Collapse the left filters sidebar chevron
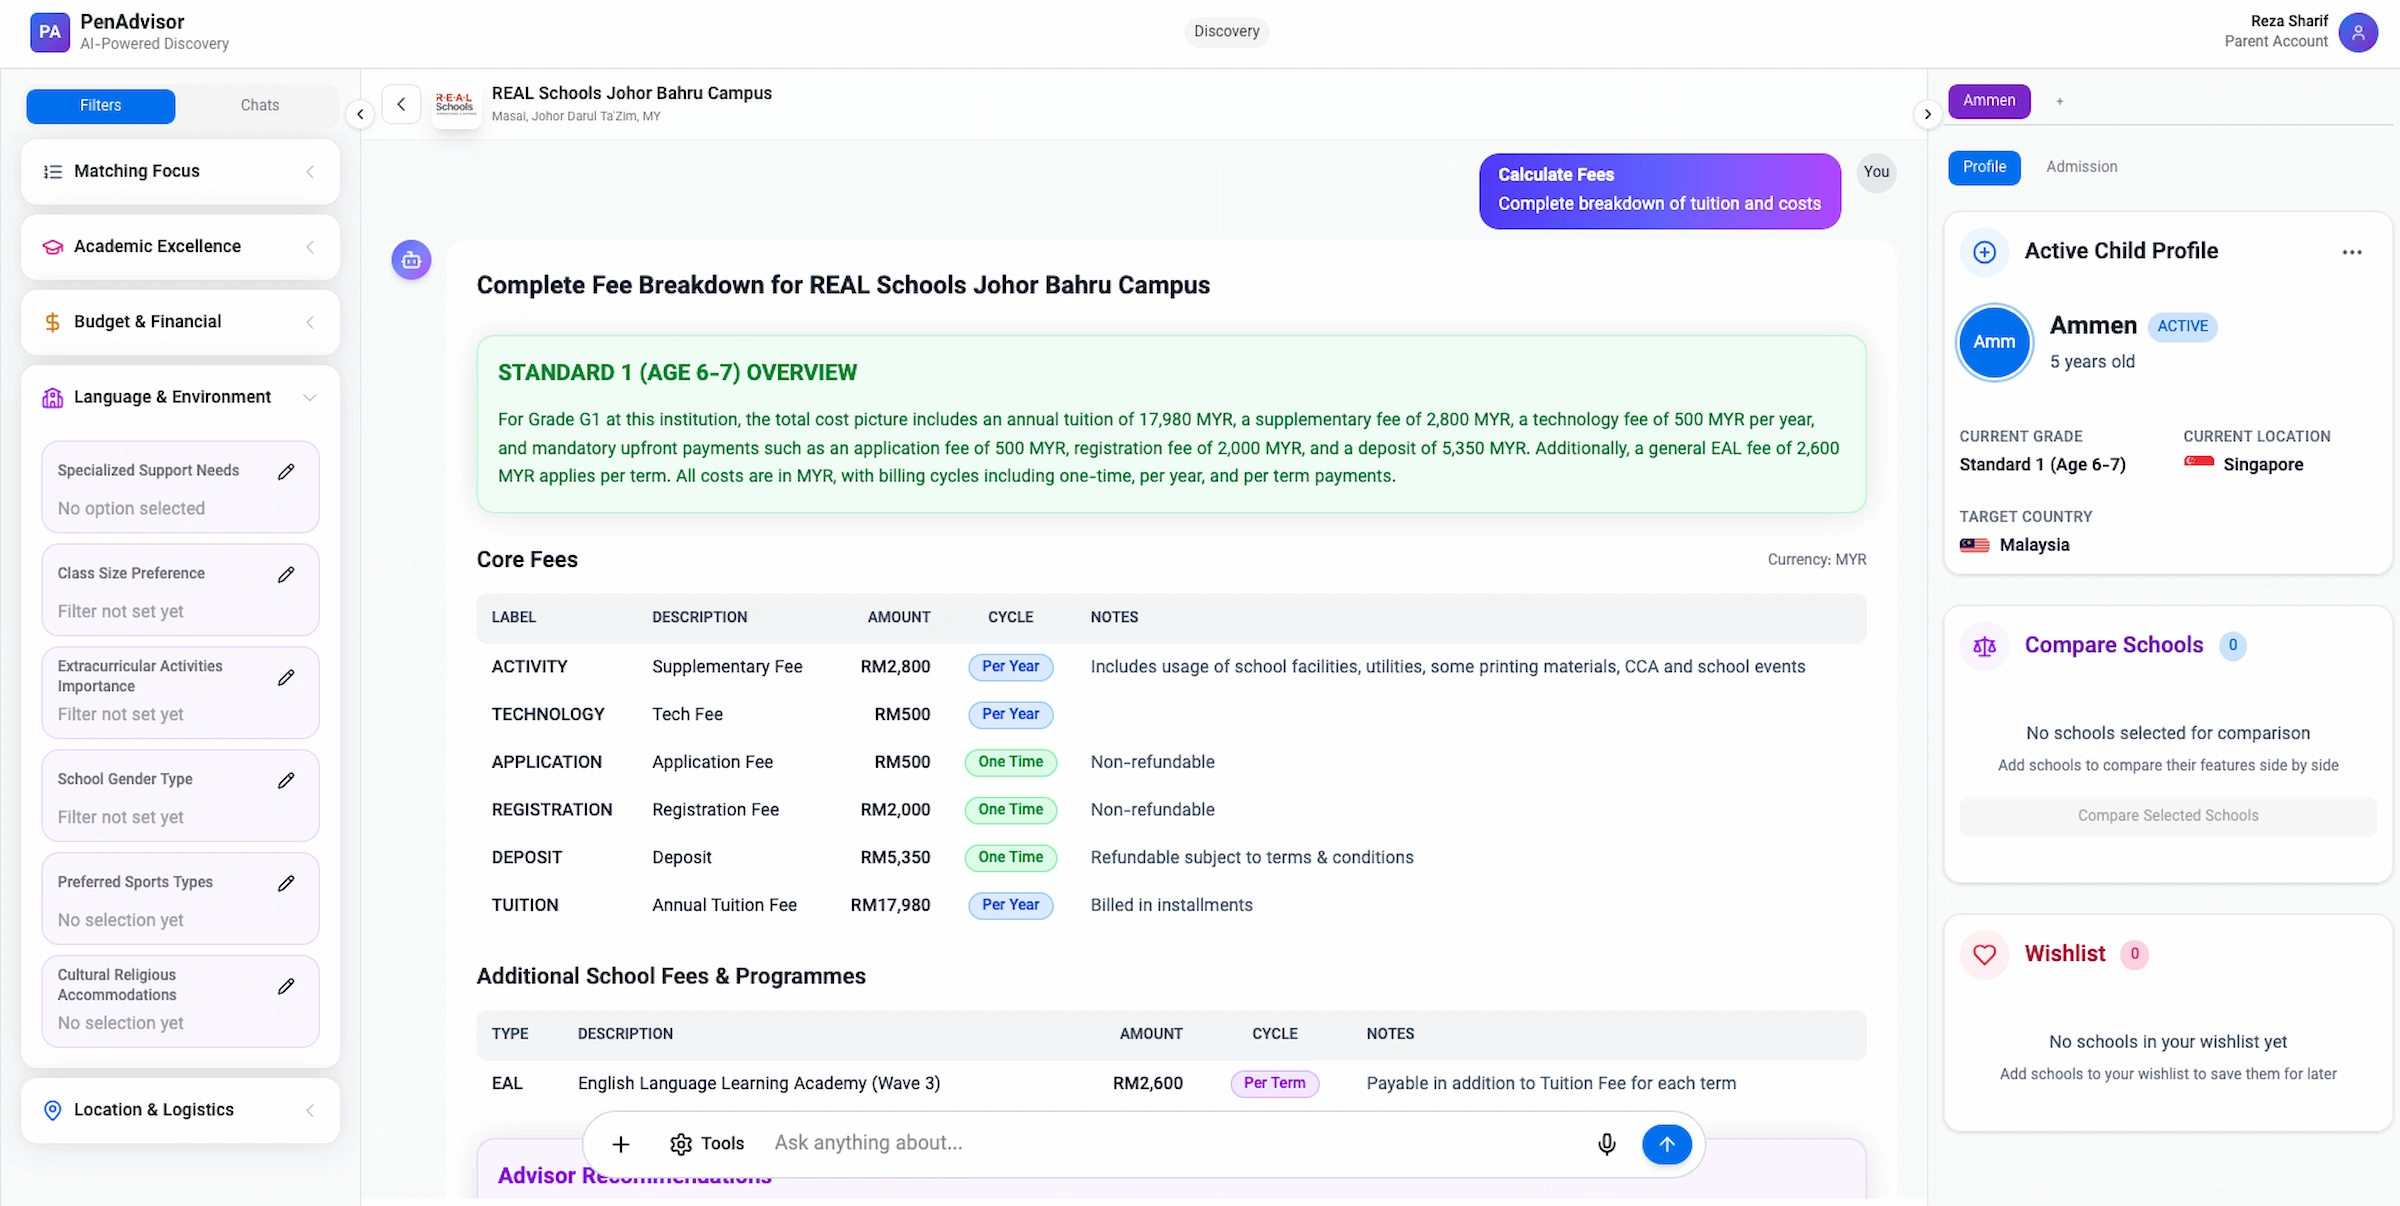This screenshot has width=2400, height=1206. coord(360,114)
